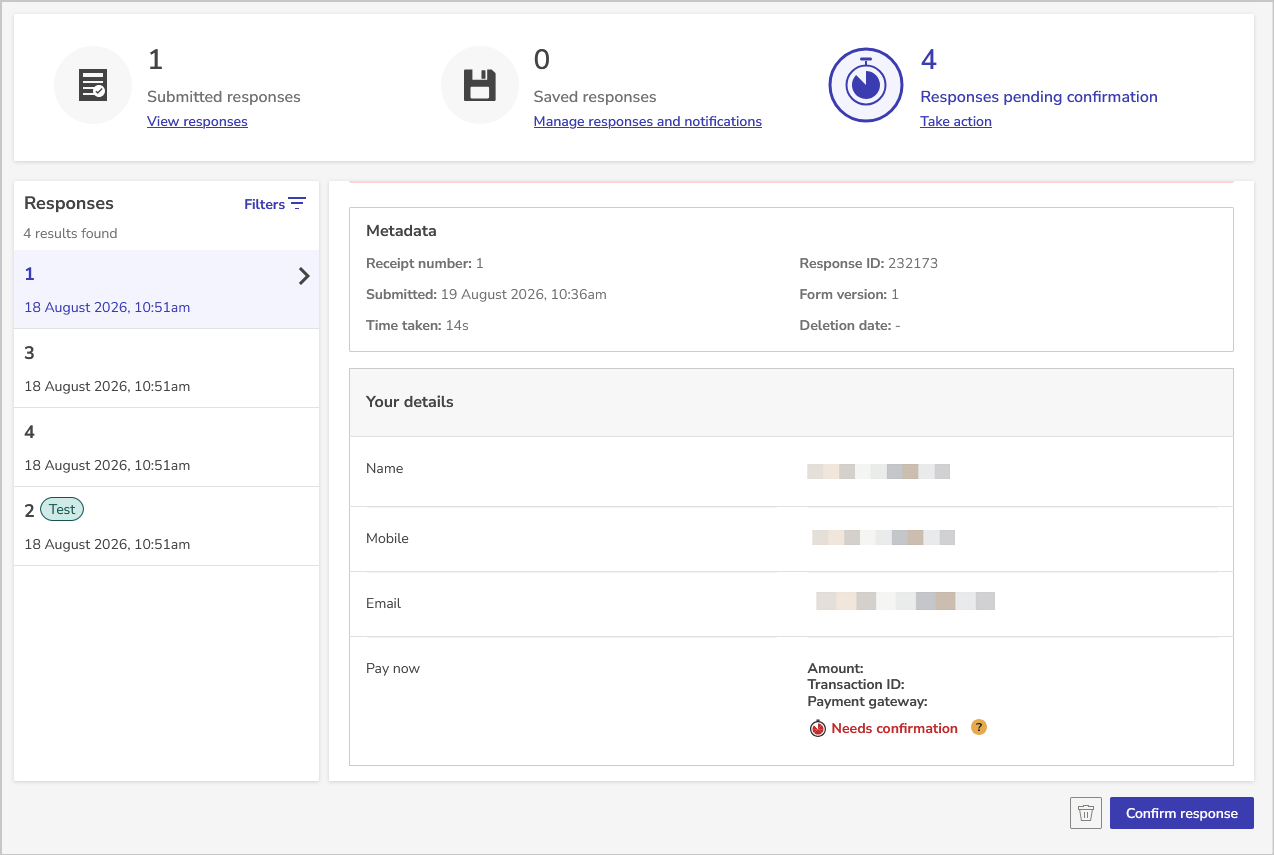Click the Deletion date text
The width and height of the screenshot is (1274, 855).
[x=849, y=325]
